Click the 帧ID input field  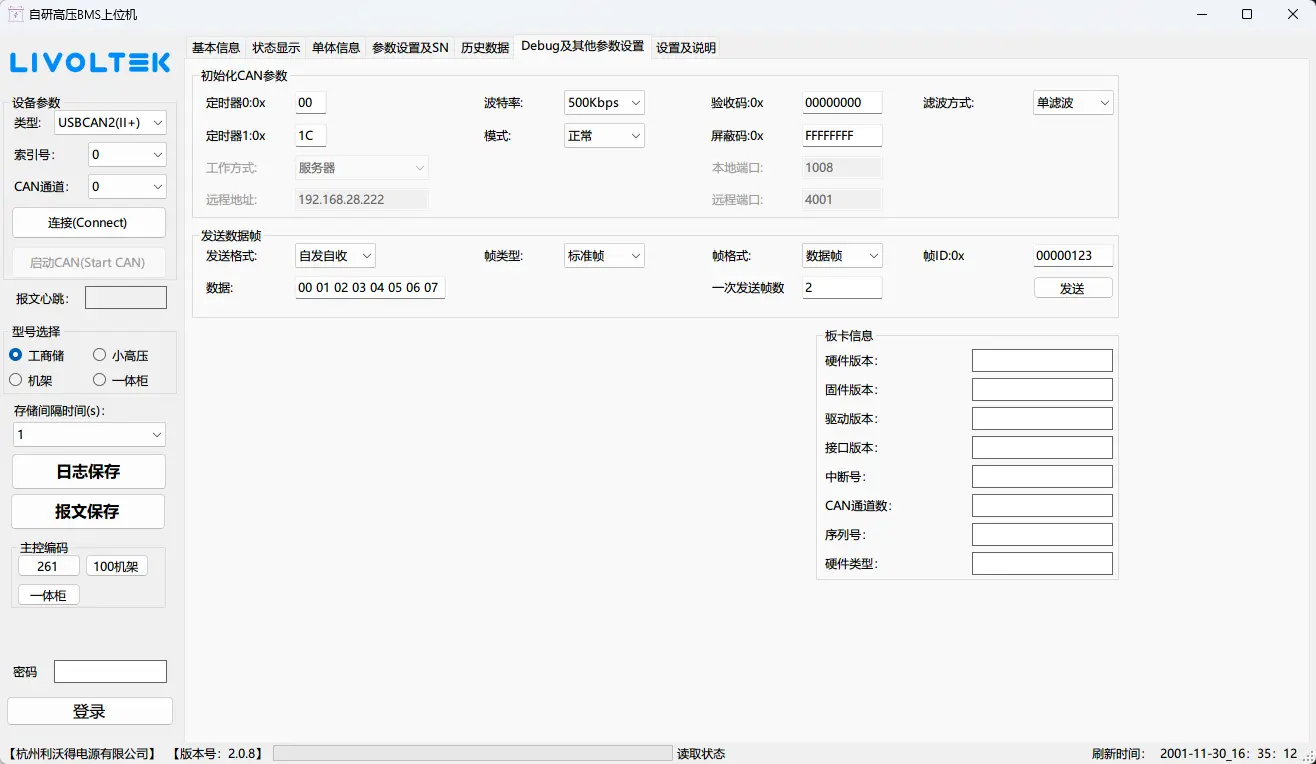coord(1073,256)
